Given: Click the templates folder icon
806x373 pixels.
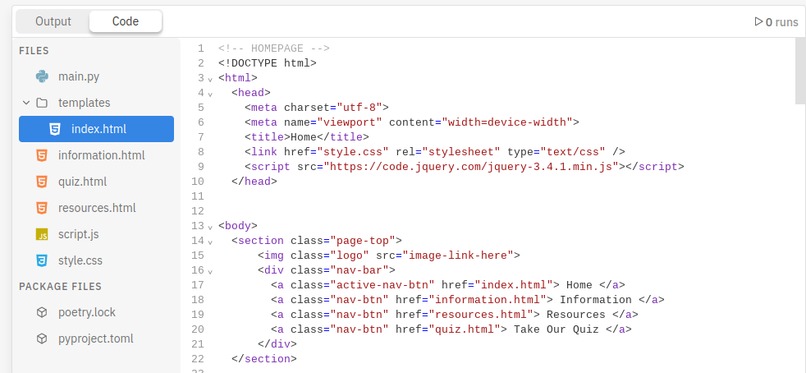Looking at the screenshot, I should coord(42,103).
